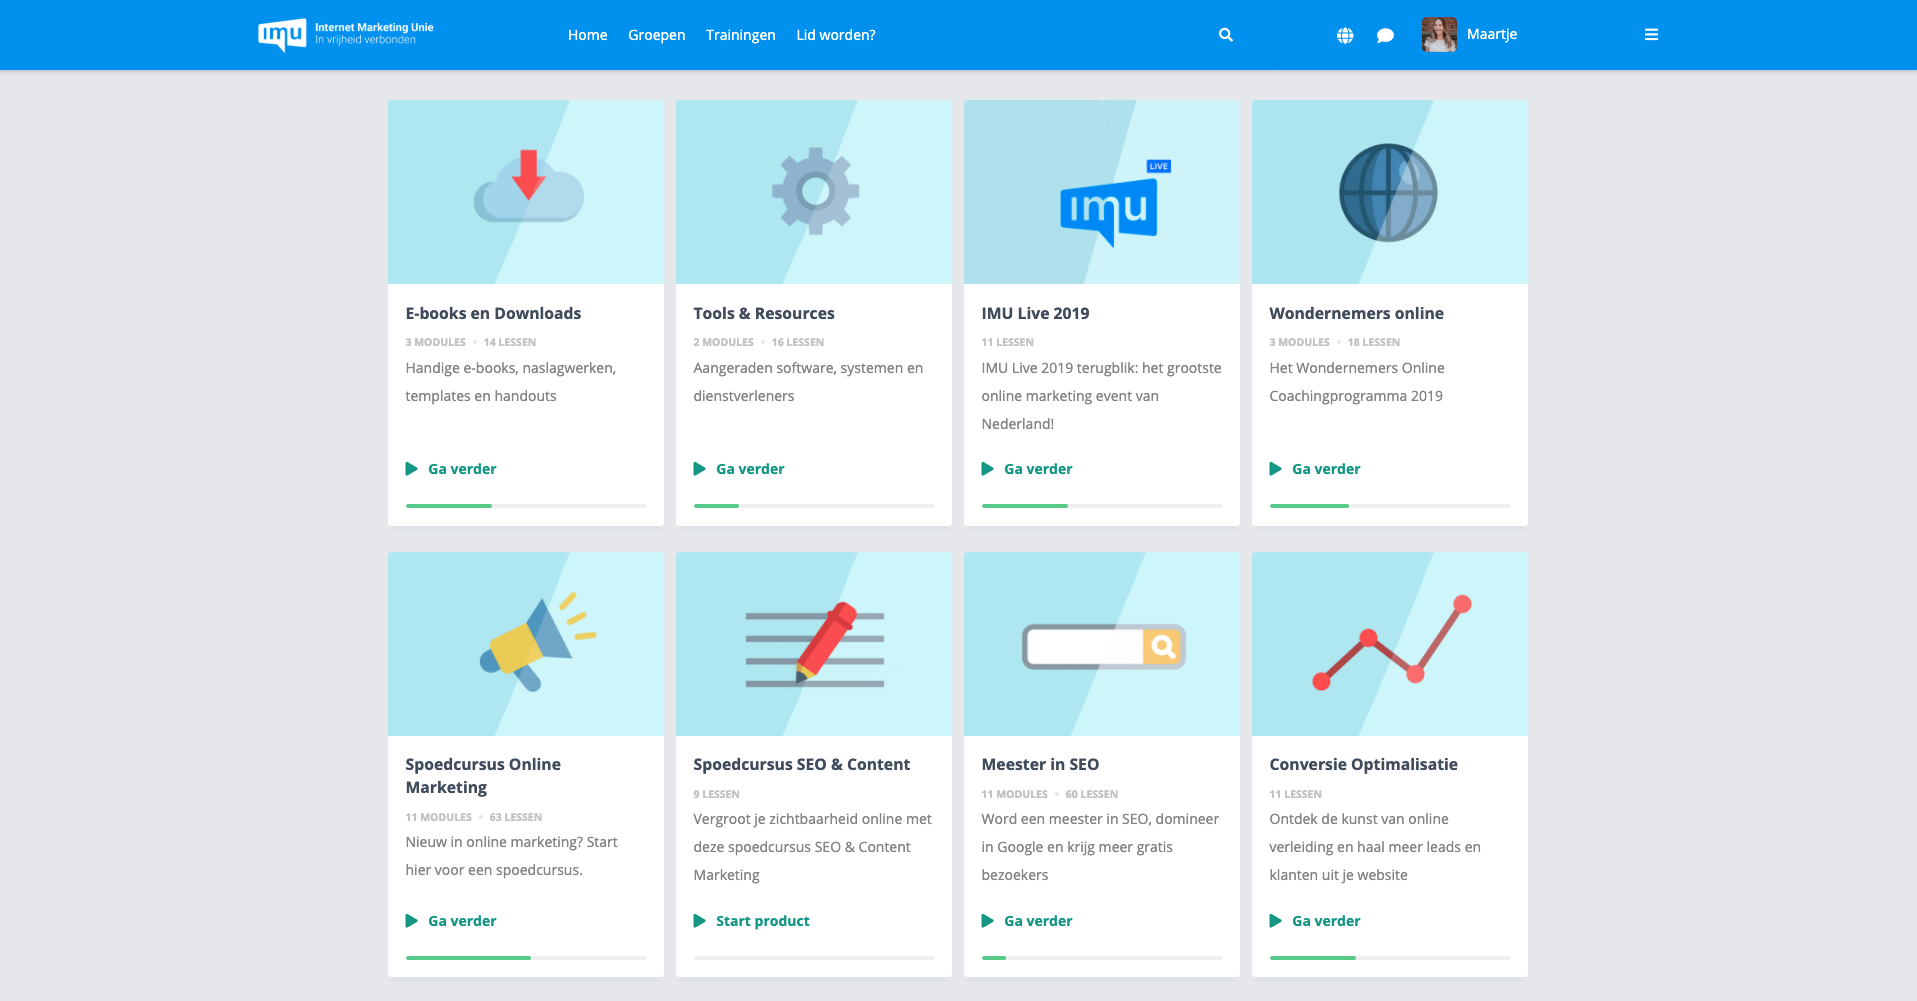Click Ga verder under Tools & Resources

coord(750,469)
